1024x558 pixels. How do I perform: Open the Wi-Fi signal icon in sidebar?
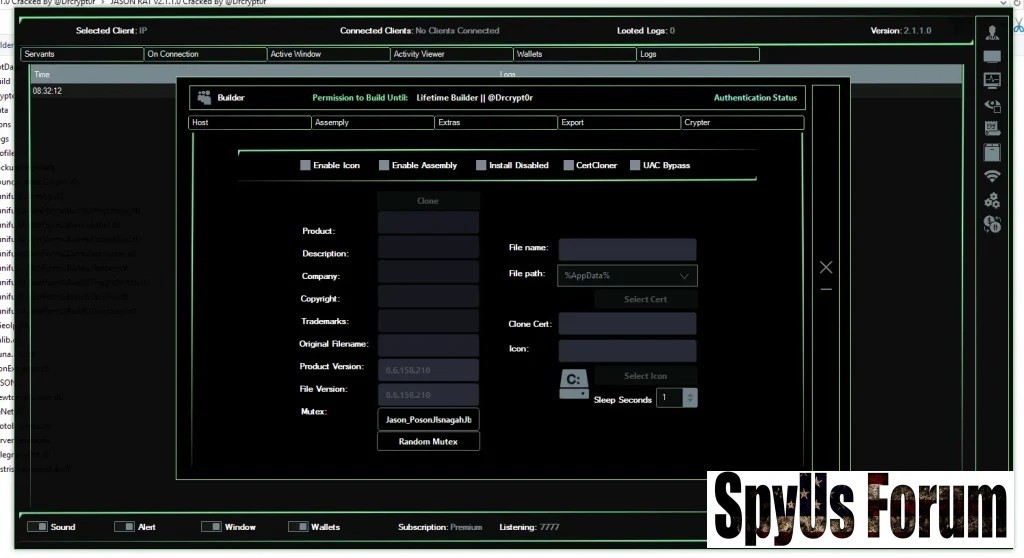pyautogui.click(x=991, y=176)
